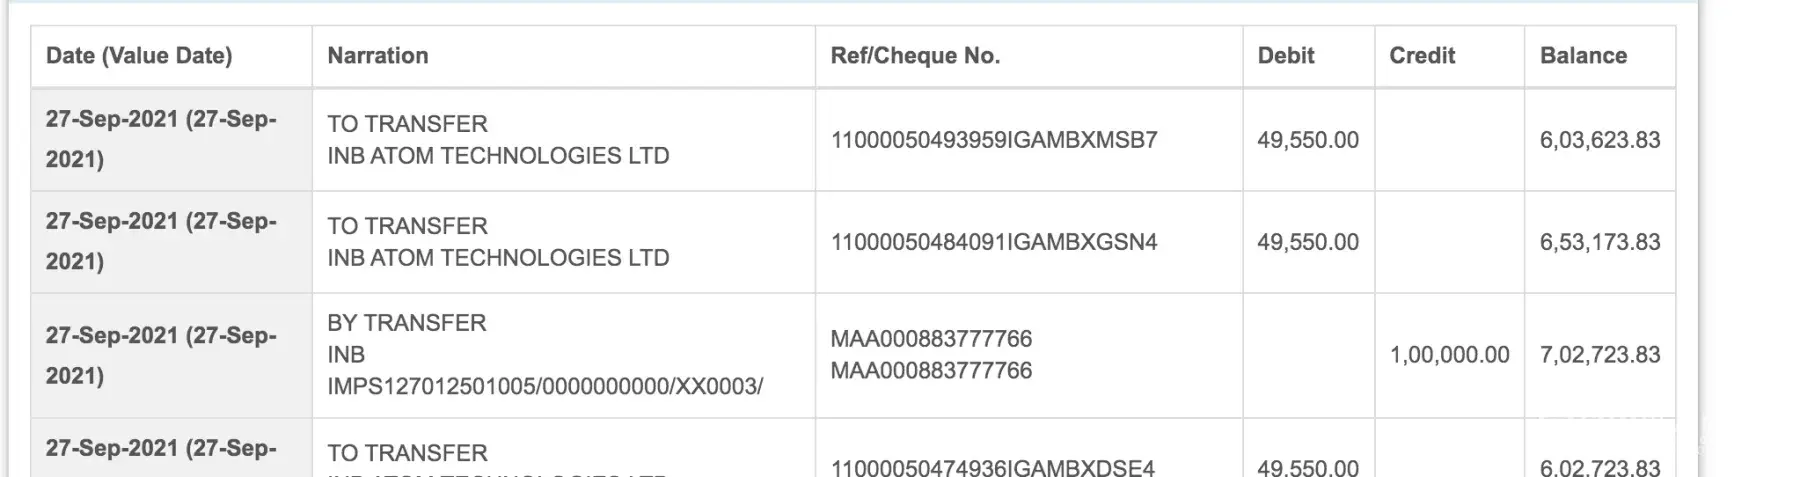The height and width of the screenshot is (477, 1800).
Task: Select the Balance column header
Action: 1583,56
